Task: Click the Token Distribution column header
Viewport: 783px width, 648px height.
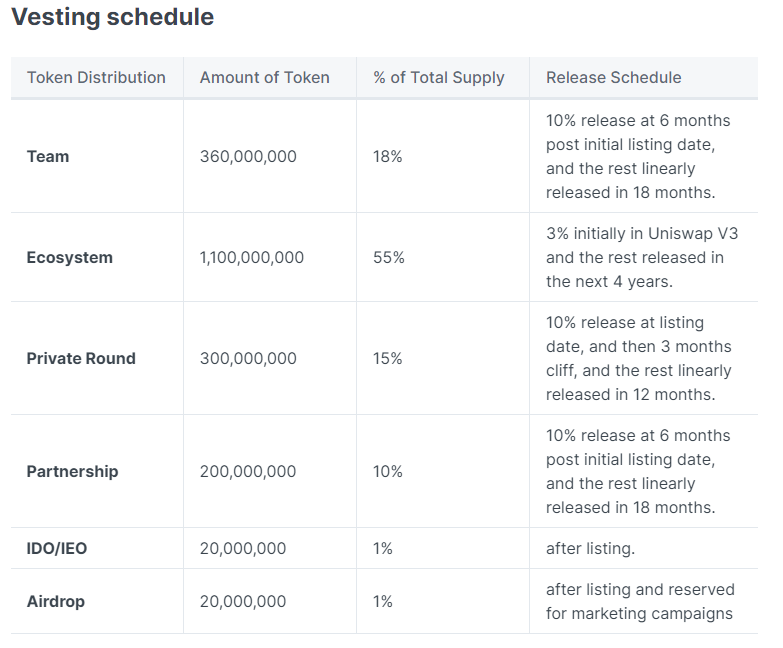Action: 96,77
